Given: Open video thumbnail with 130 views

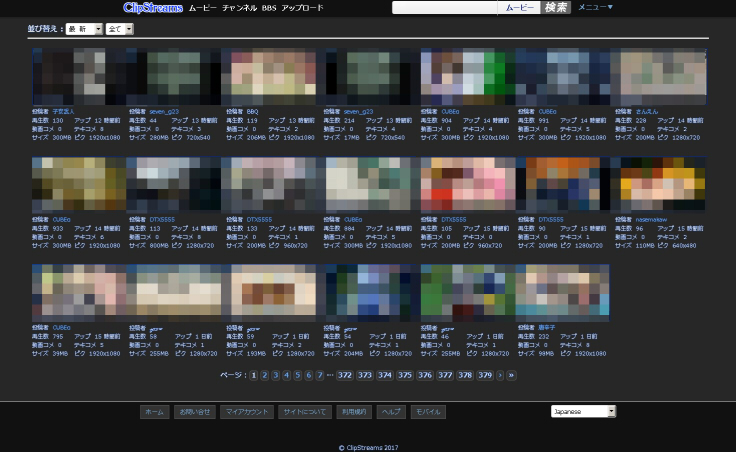Looking at the screenshot, I should coord(79,77).
